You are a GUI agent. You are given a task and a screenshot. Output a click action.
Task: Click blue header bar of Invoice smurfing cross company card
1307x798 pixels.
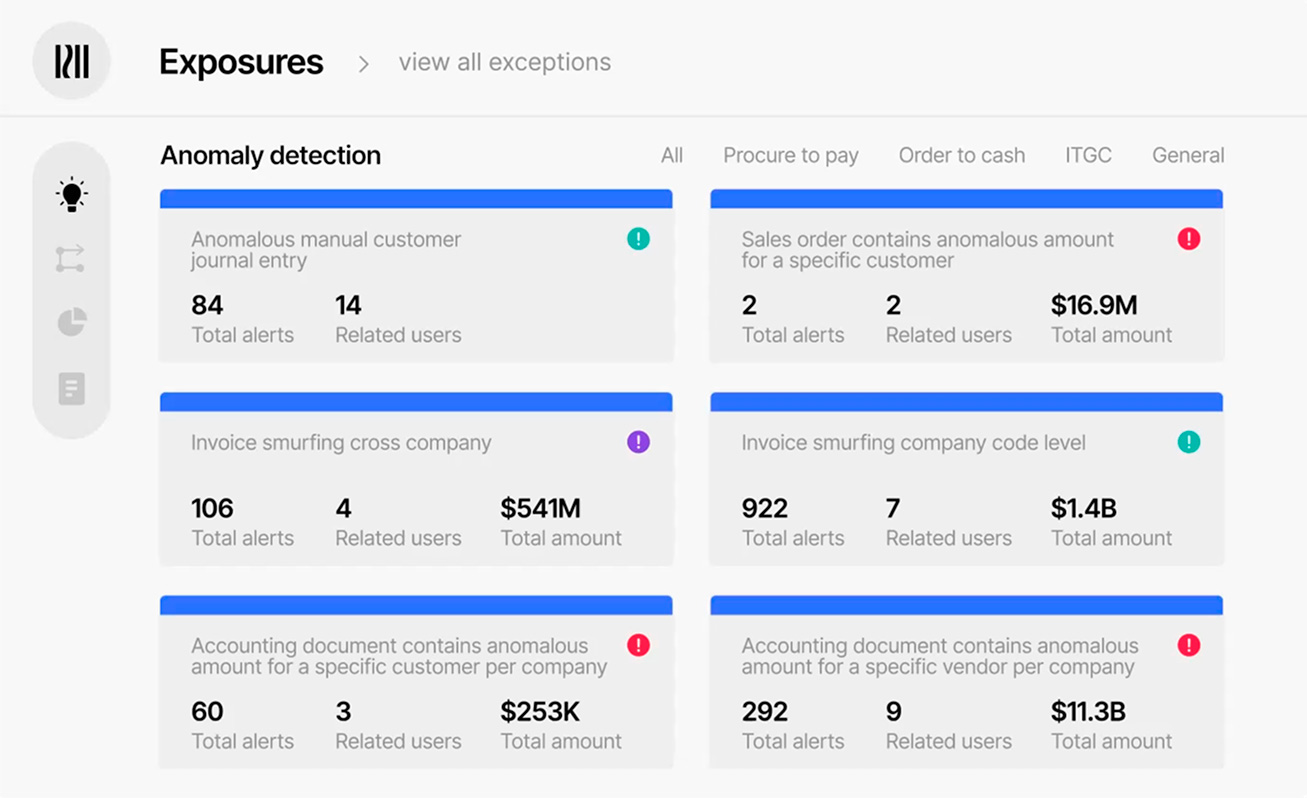point(416,402)
